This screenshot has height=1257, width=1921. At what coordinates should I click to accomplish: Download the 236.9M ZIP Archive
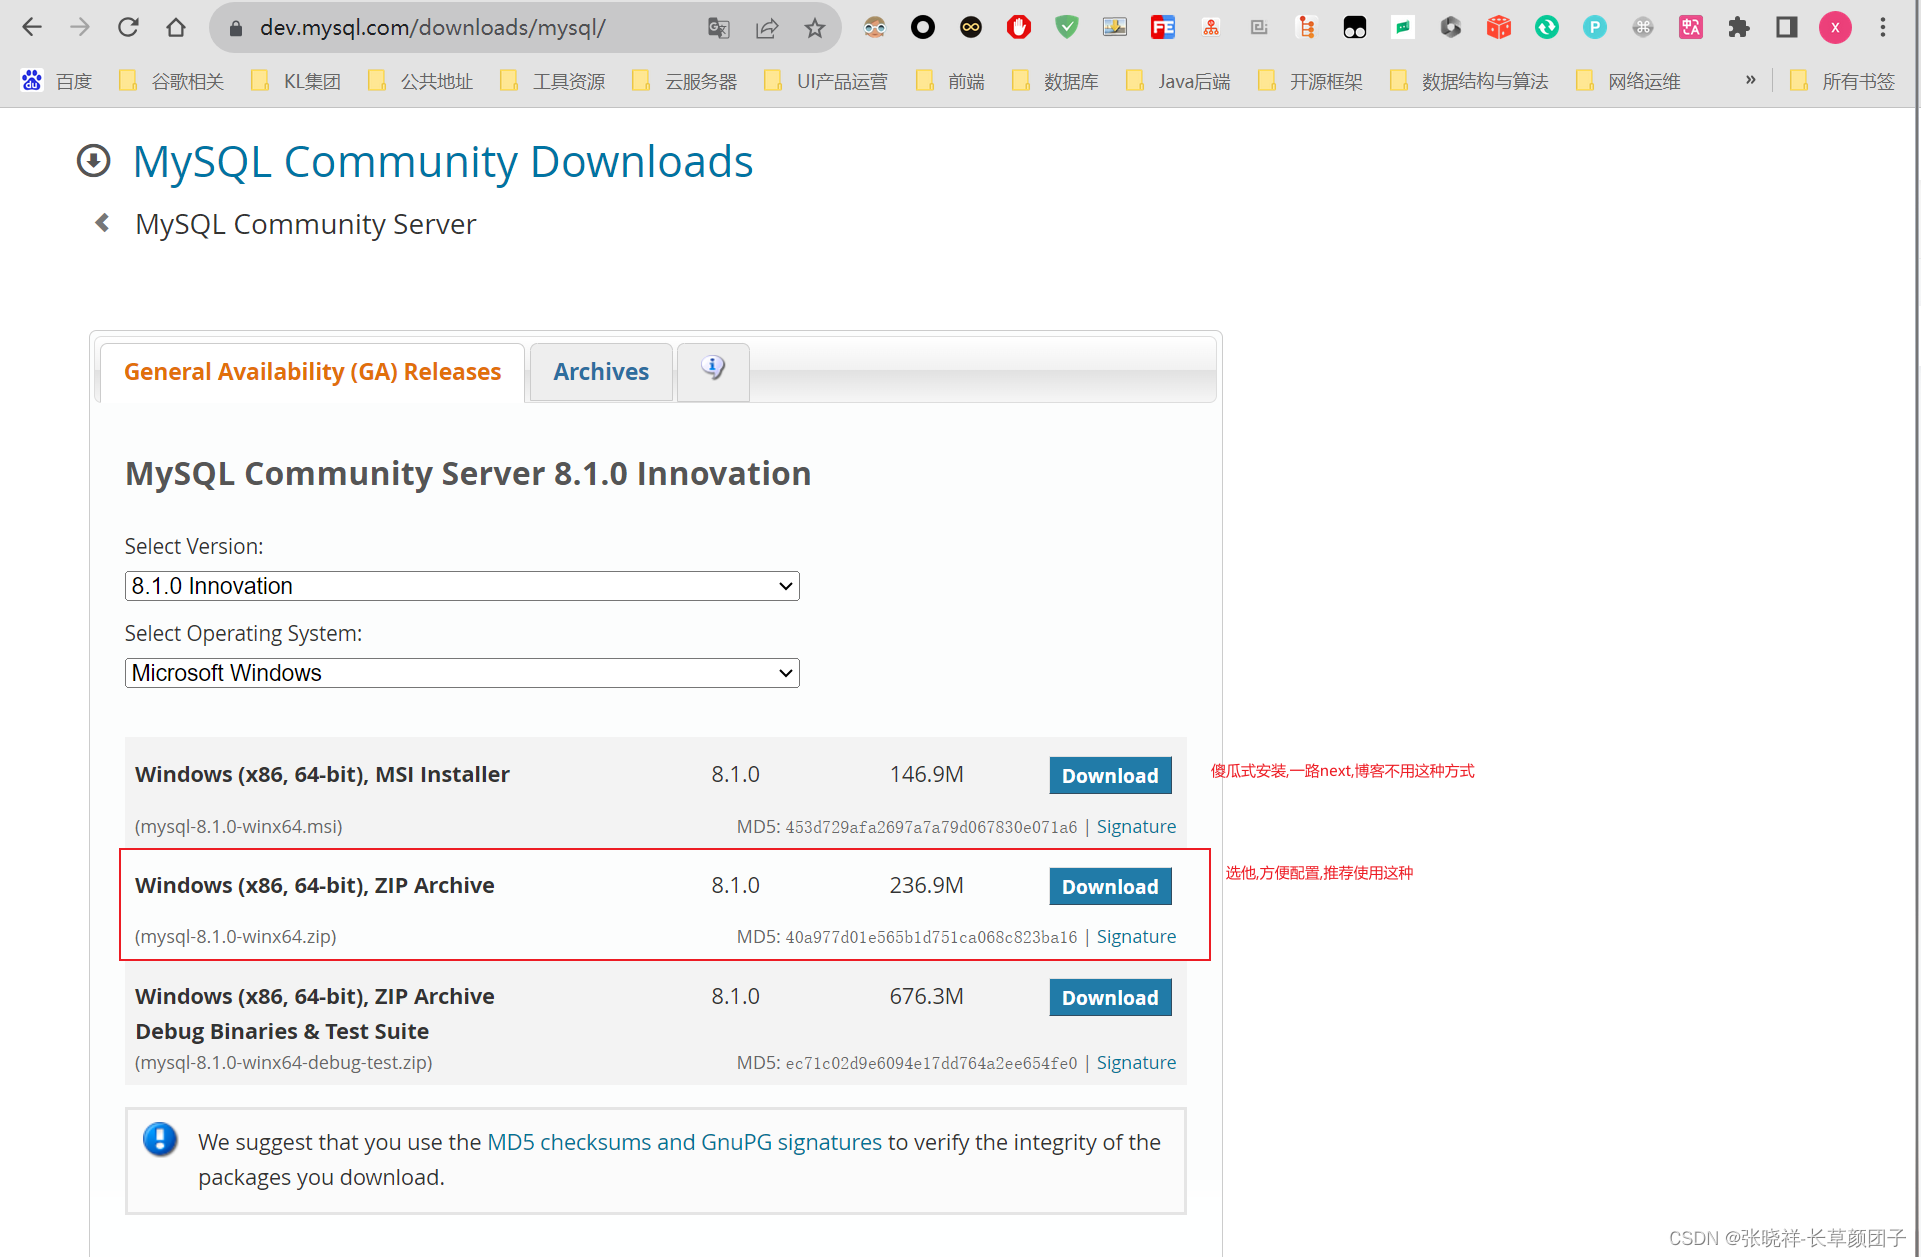[x=1110, y=887]
